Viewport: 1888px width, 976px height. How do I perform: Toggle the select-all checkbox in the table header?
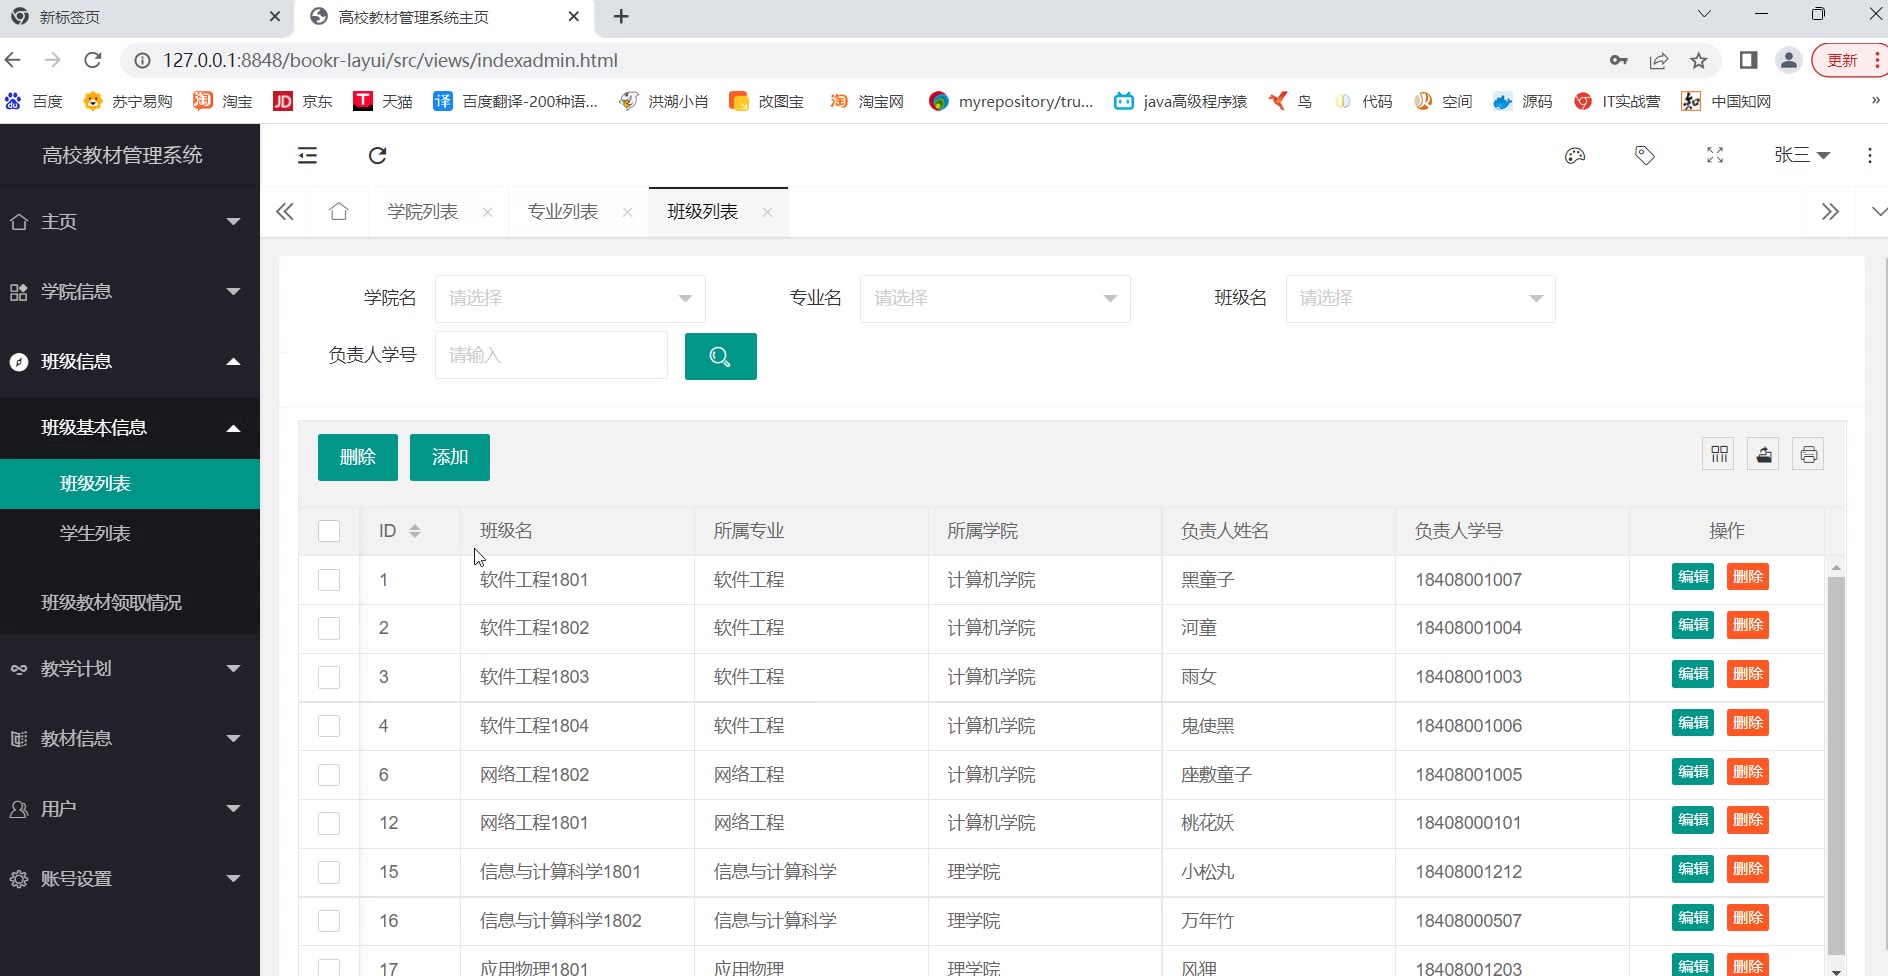pyautogui.click(x=329, y=531)
